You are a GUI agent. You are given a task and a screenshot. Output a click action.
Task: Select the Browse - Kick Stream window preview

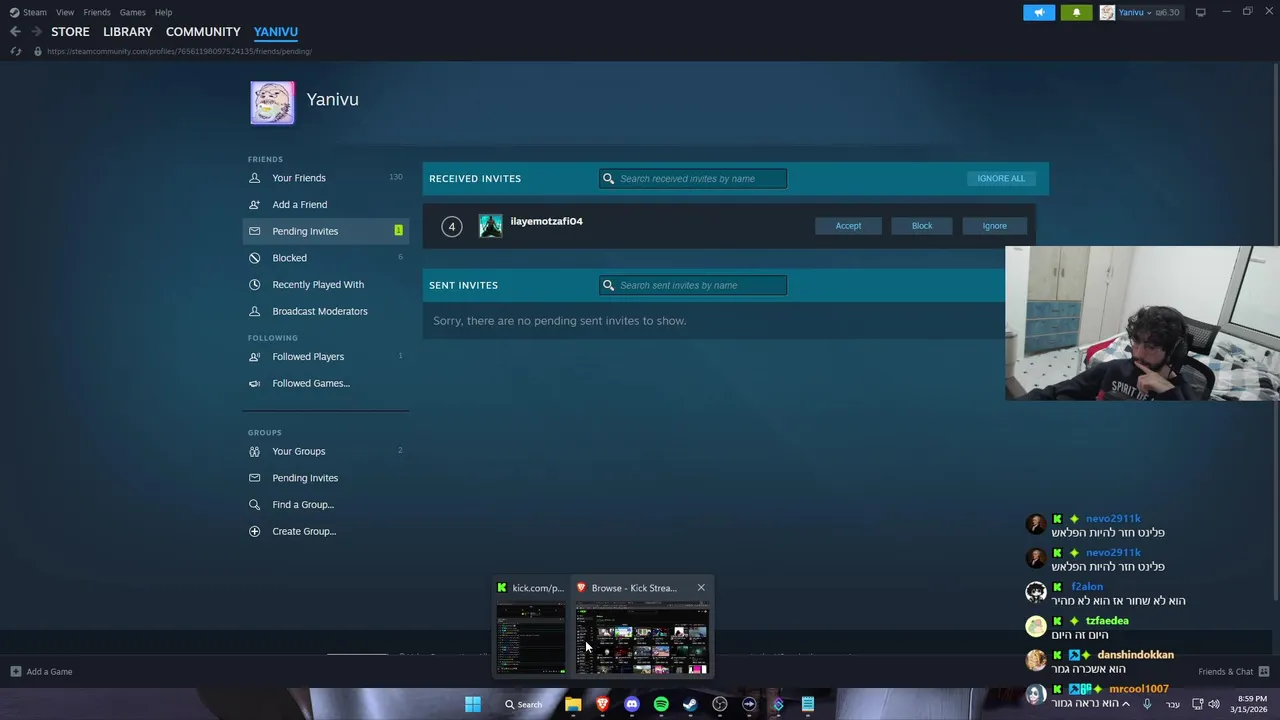(x=642, y=627)
